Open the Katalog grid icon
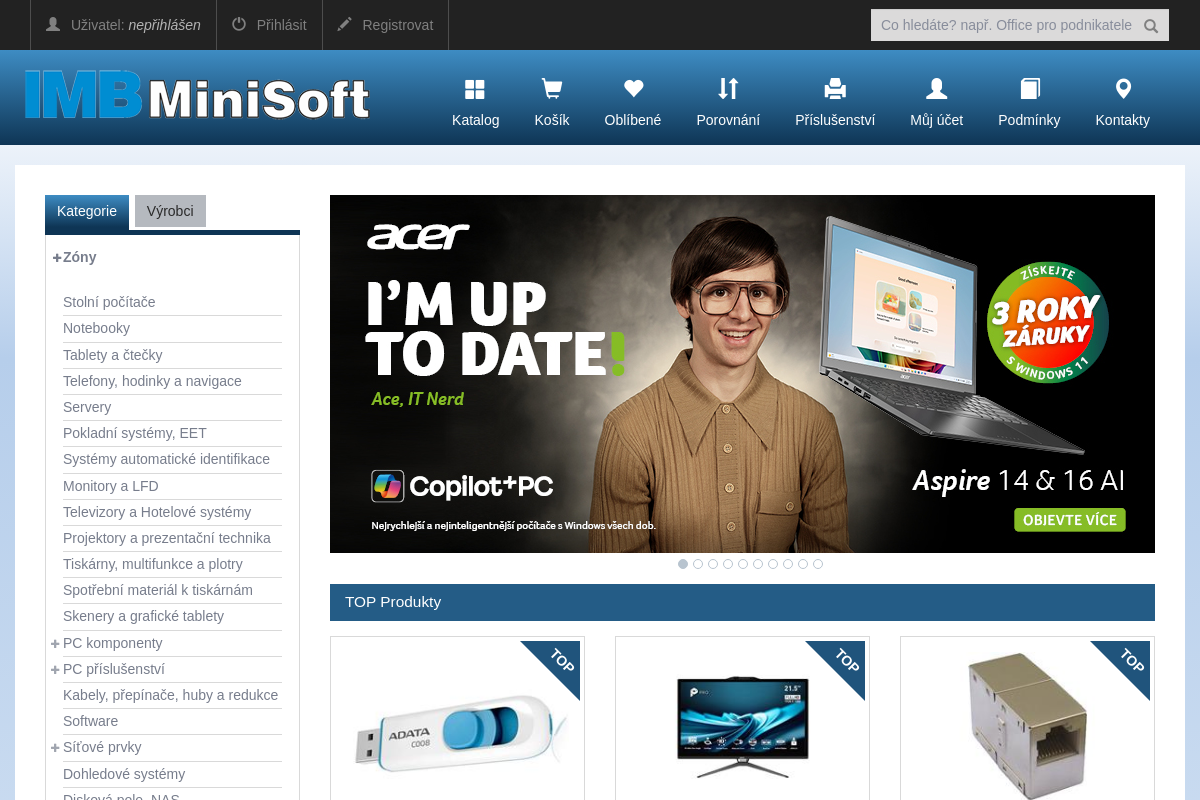The width and height of the screenshot is (1200, 800). pyautogui.click(x=475, y=89)
